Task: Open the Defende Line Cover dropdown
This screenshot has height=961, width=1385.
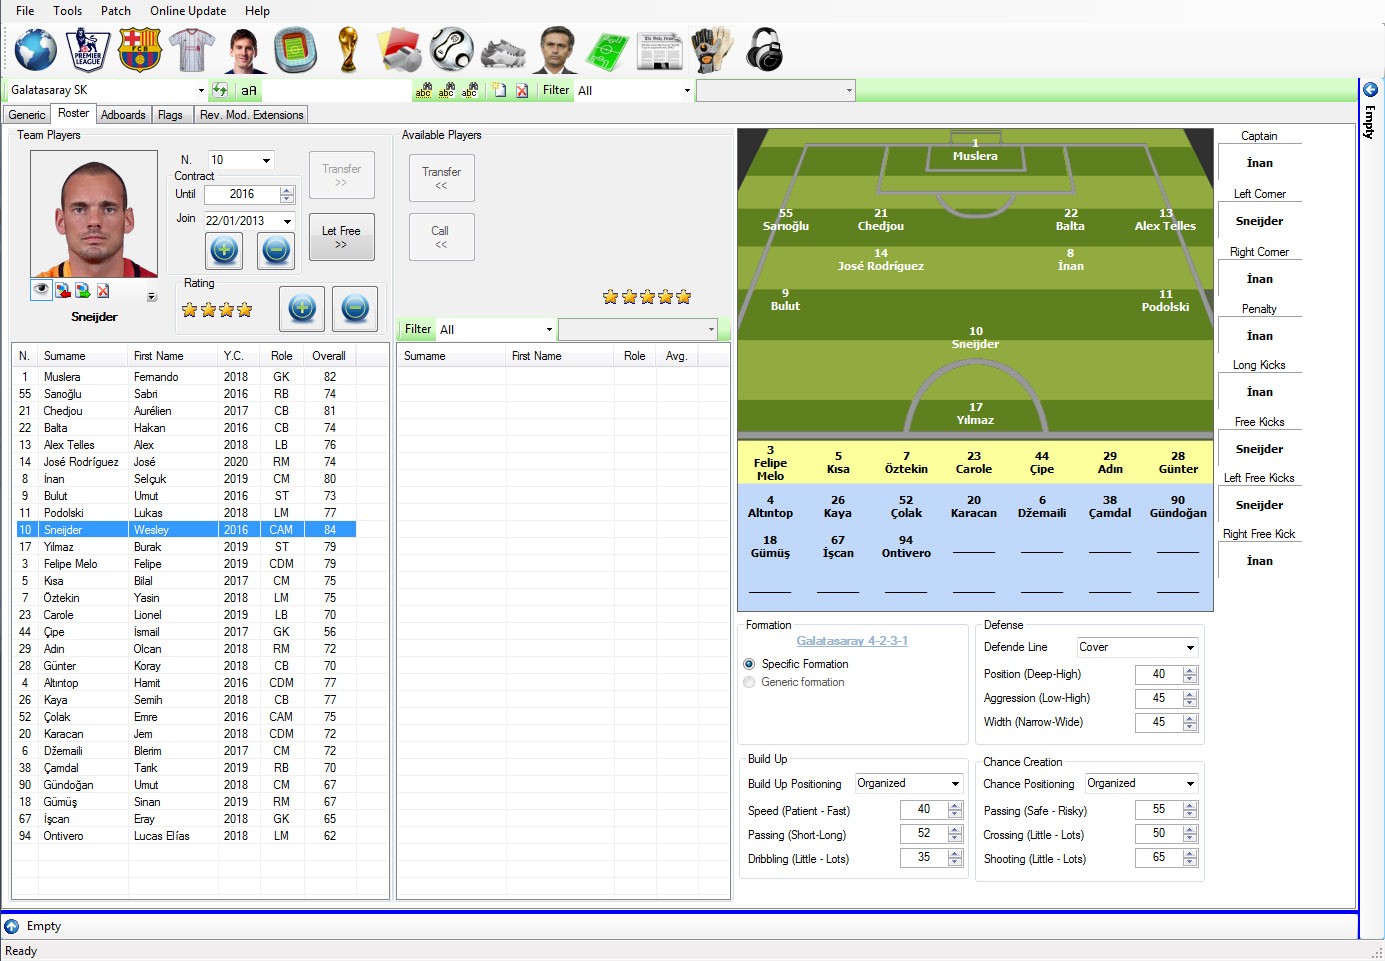Action: [x=1190, y=647]
